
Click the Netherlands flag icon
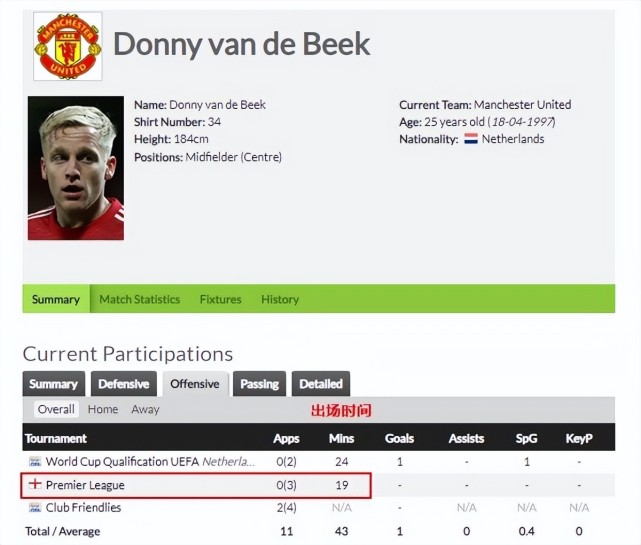pyautogui.click(x=470, y=139)
